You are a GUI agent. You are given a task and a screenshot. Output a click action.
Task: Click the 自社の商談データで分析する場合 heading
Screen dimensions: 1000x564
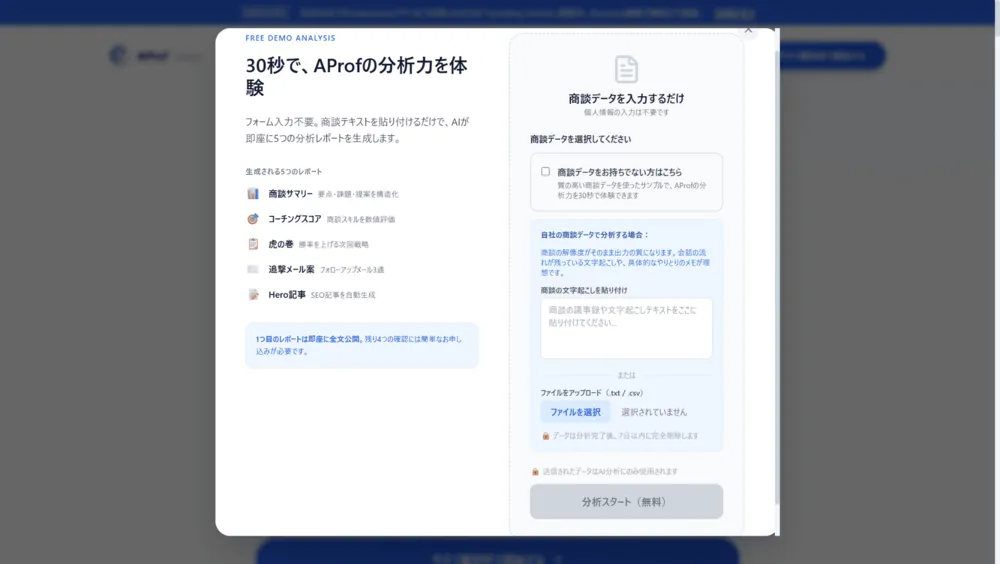click(x=594, y=235)
